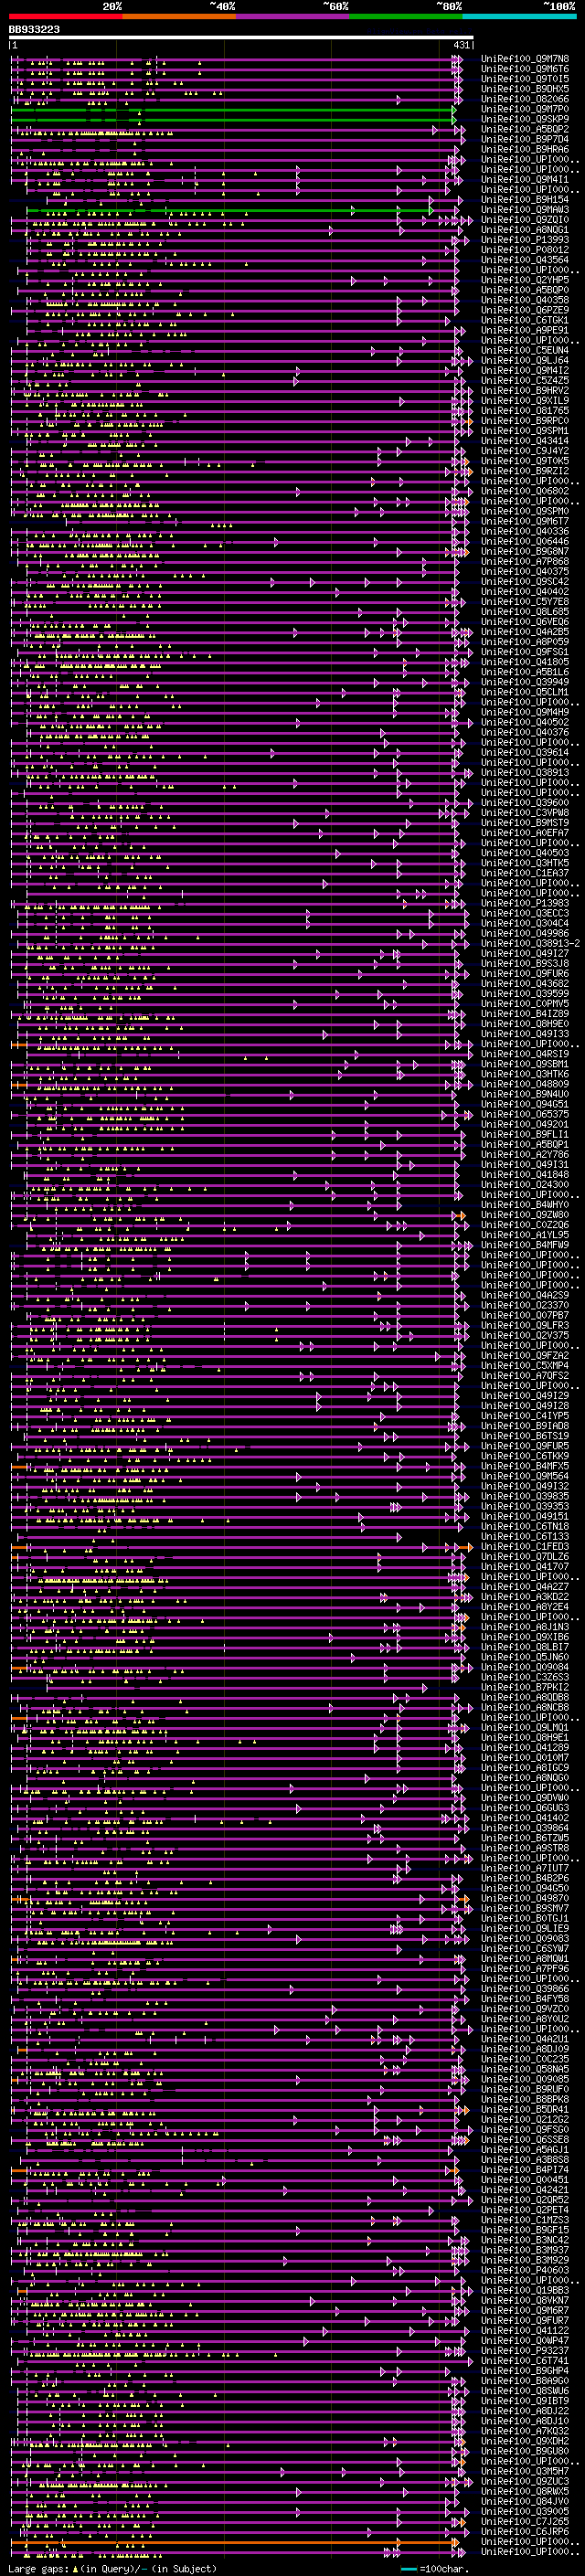Click the green ~80% identity legend segment
The height and width of the screenshot is (2576, 585).
(406, 17)
